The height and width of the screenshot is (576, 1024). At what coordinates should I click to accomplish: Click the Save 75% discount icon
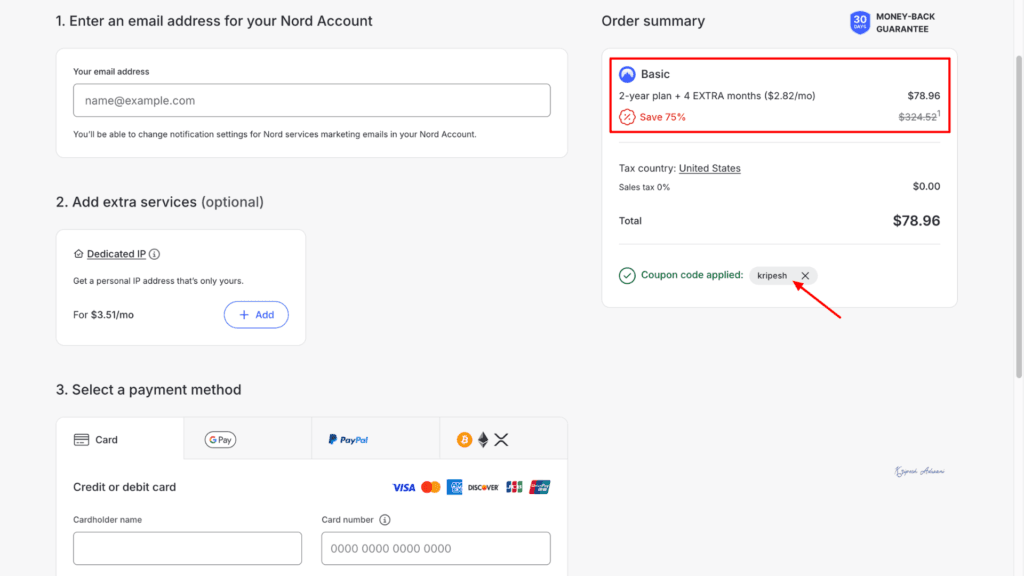(x=627, y=117)
